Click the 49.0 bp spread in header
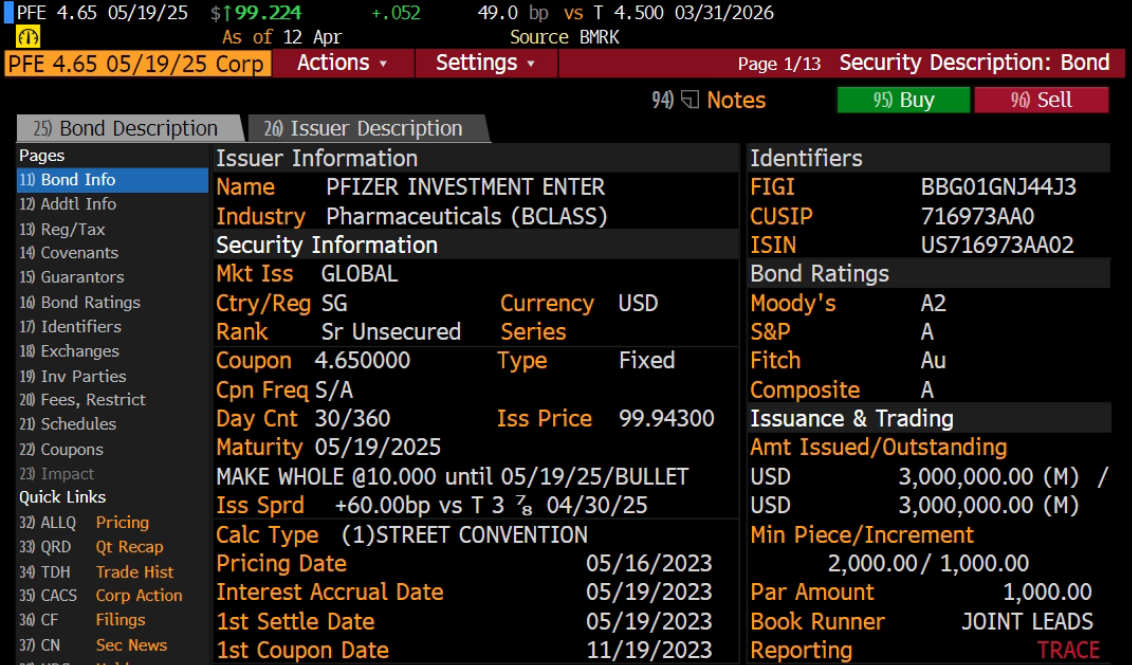 [513, 13]
